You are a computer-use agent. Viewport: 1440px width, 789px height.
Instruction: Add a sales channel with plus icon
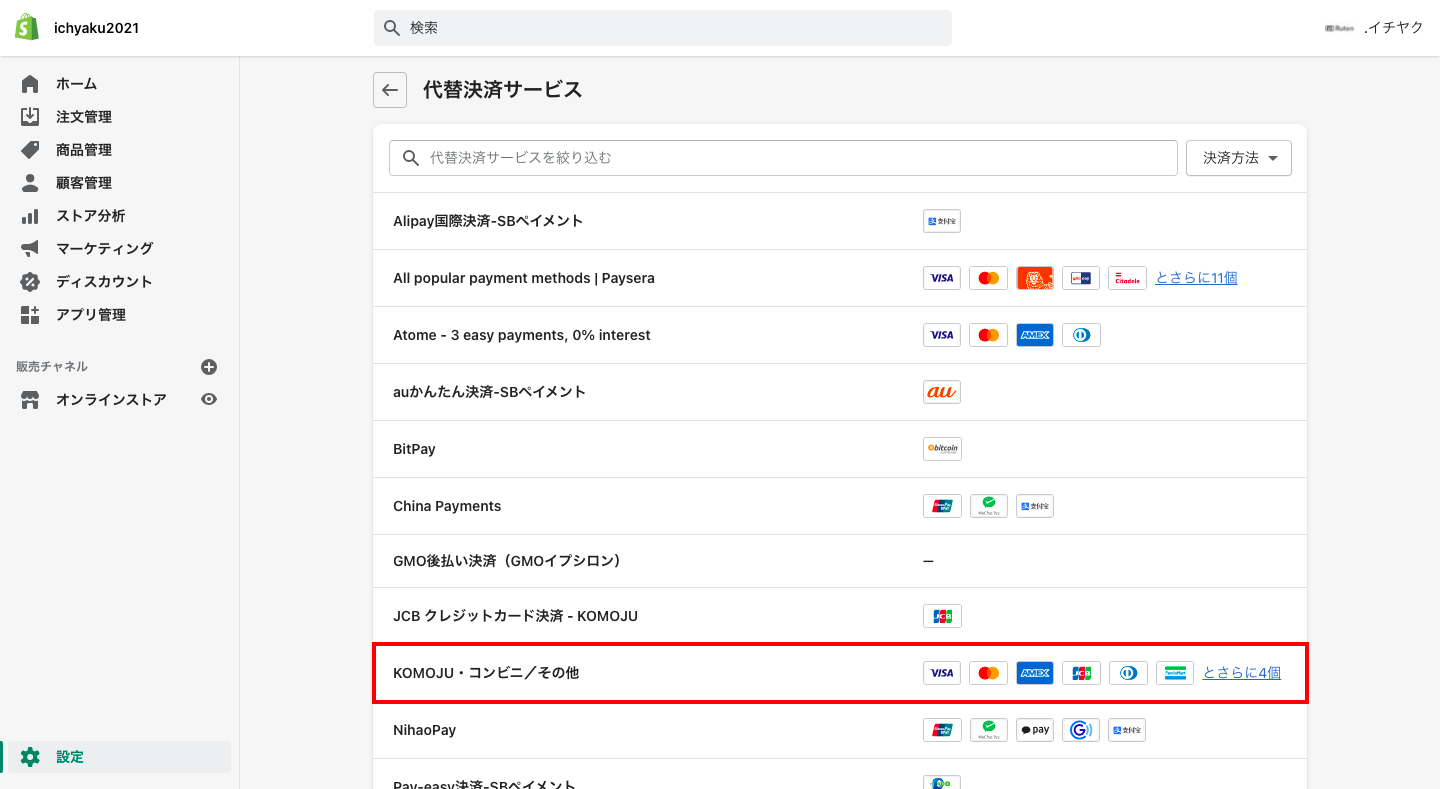pyautogui.click(x=209, y=367)
